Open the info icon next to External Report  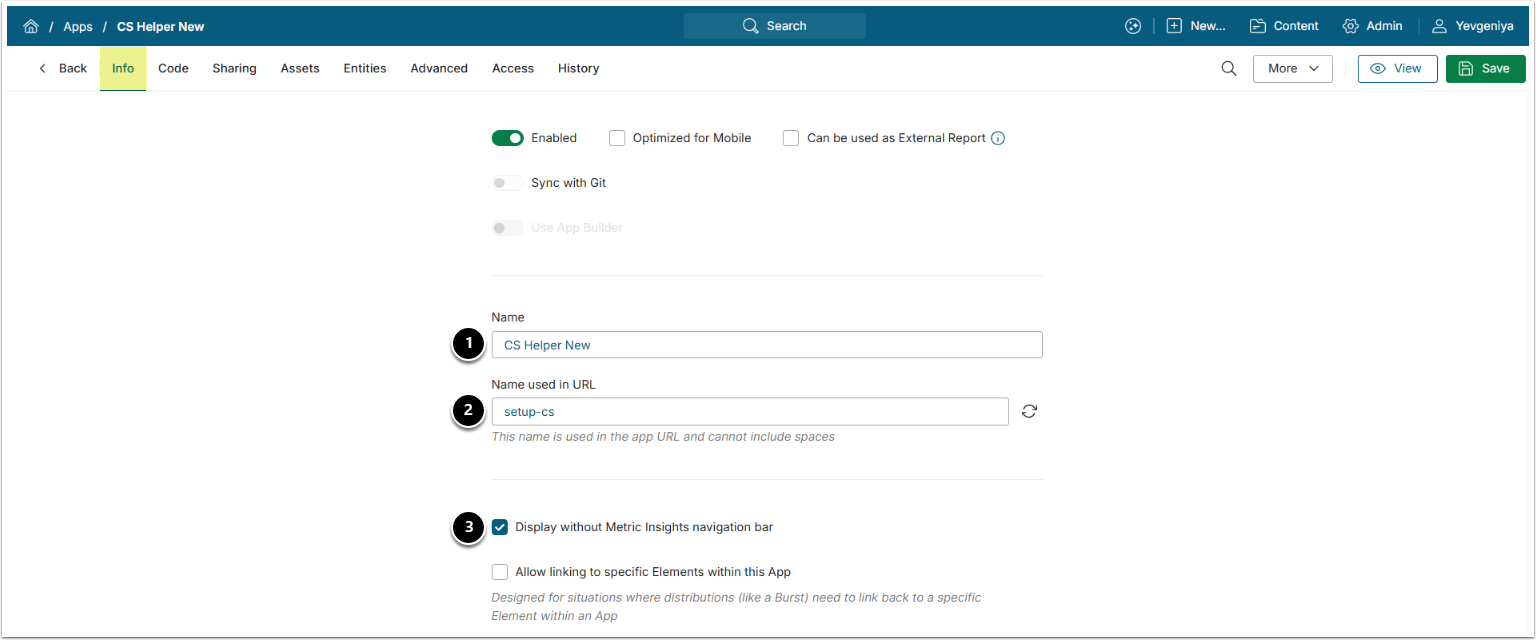tap(998, 138)
